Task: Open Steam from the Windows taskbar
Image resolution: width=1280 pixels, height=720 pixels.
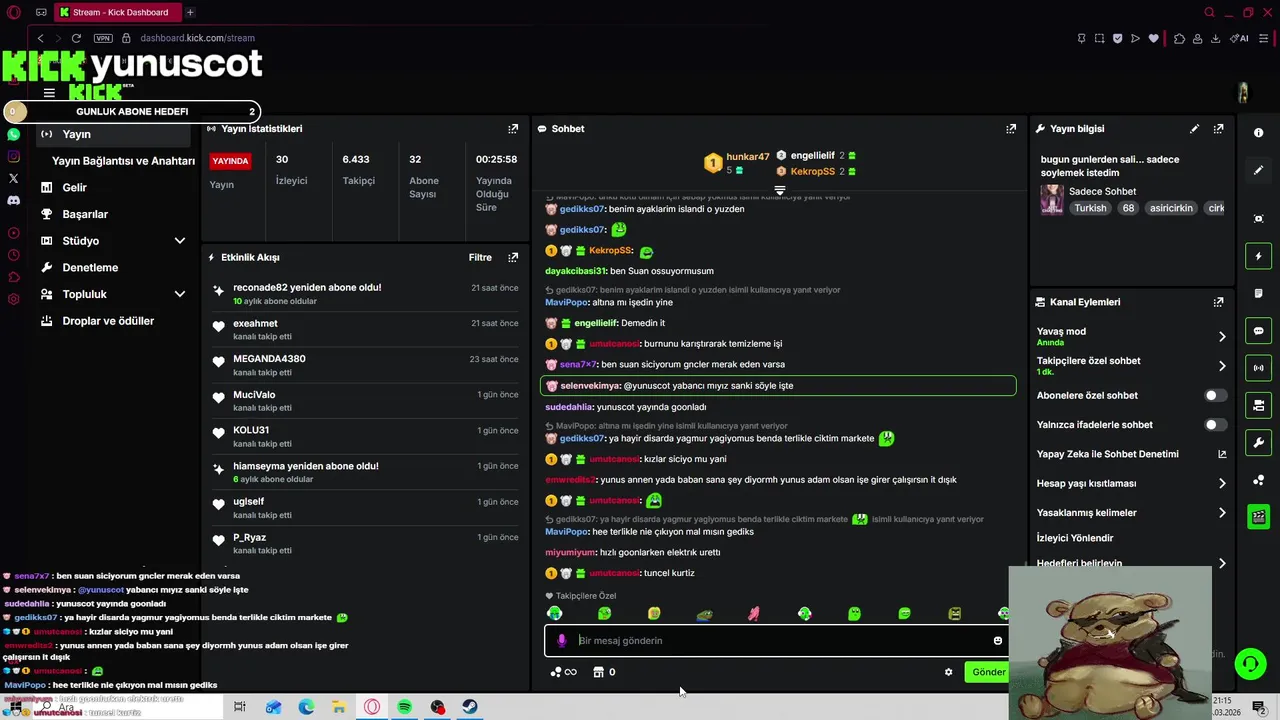Action: (x=470, y=707)
